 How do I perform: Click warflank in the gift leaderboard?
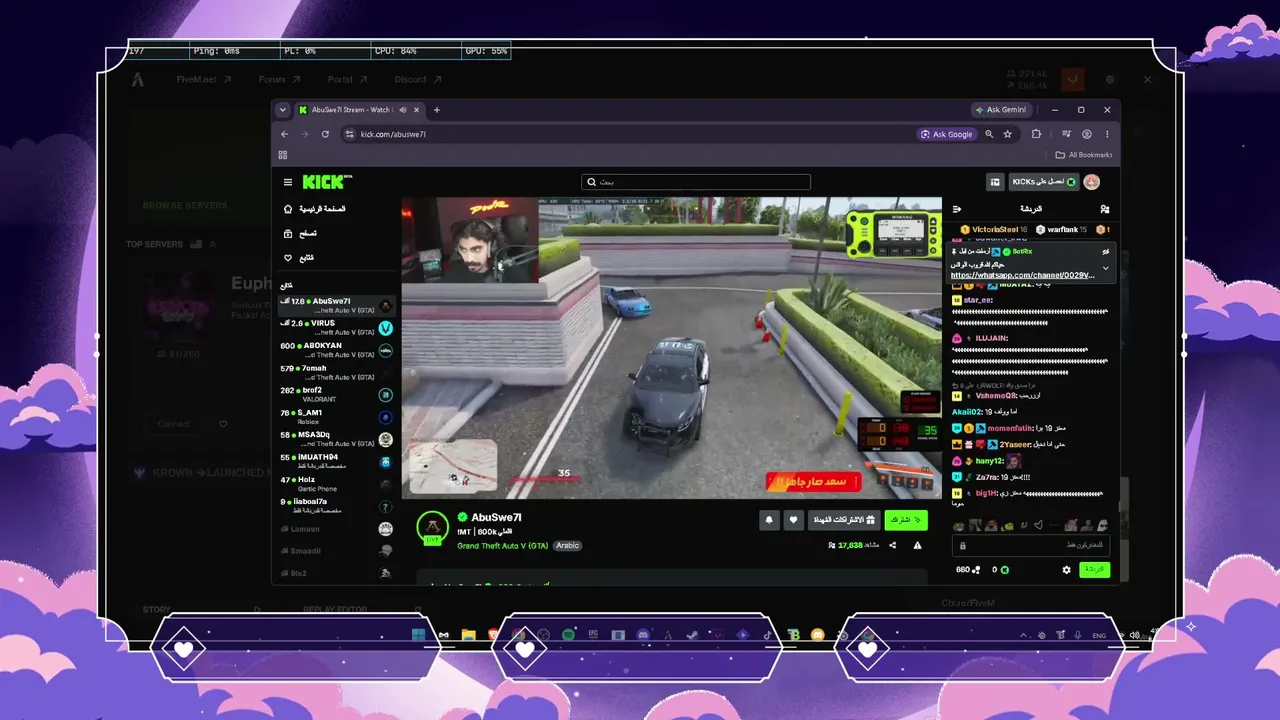[1061, 230]
